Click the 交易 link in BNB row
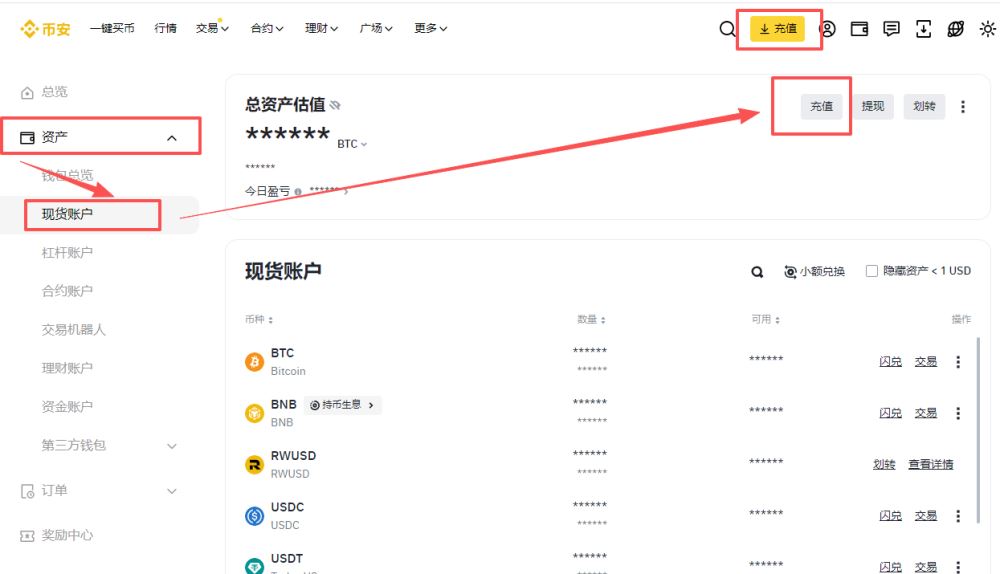 (926, 413)
